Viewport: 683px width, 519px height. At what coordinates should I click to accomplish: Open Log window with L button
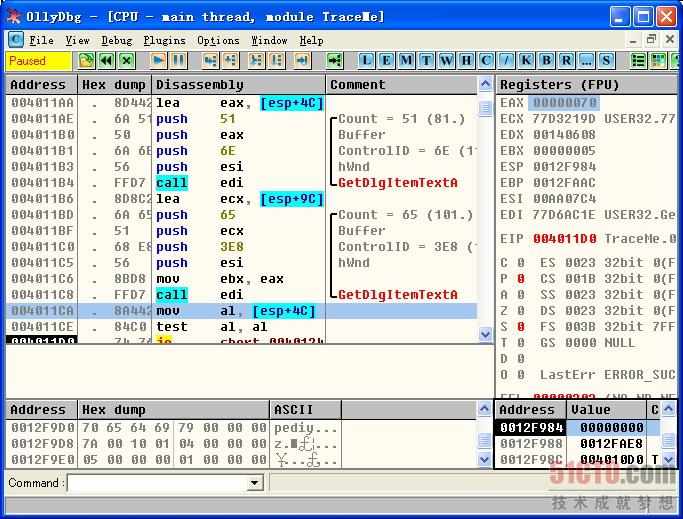366,60
